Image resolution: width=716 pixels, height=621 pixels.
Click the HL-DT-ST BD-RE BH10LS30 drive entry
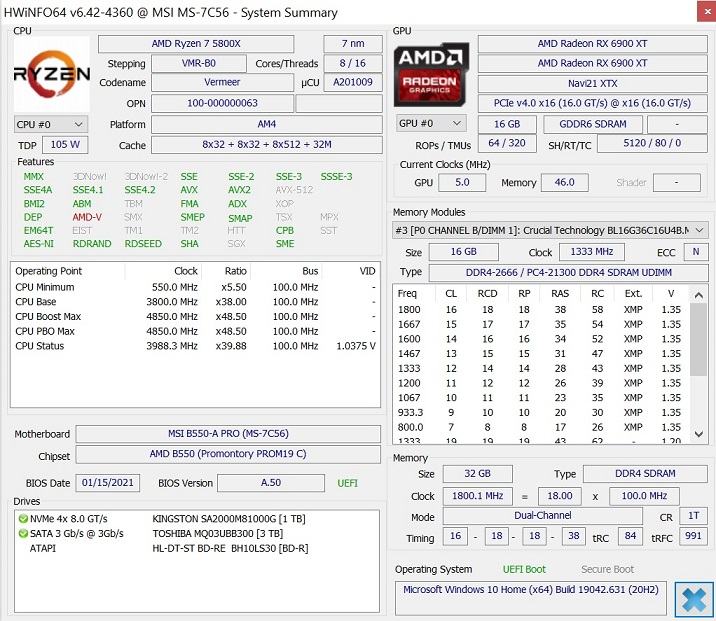point(230,548)
